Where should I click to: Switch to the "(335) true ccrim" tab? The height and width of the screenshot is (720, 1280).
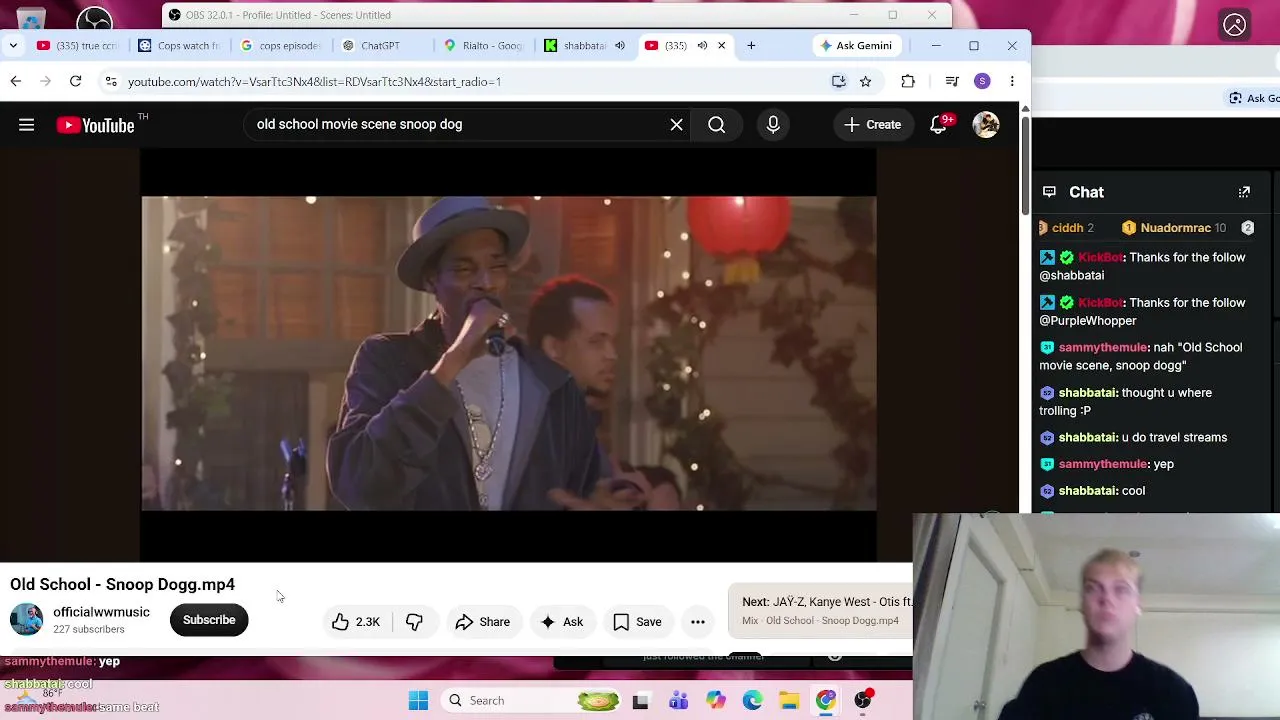pyautogui.click(x=78, y=45)
